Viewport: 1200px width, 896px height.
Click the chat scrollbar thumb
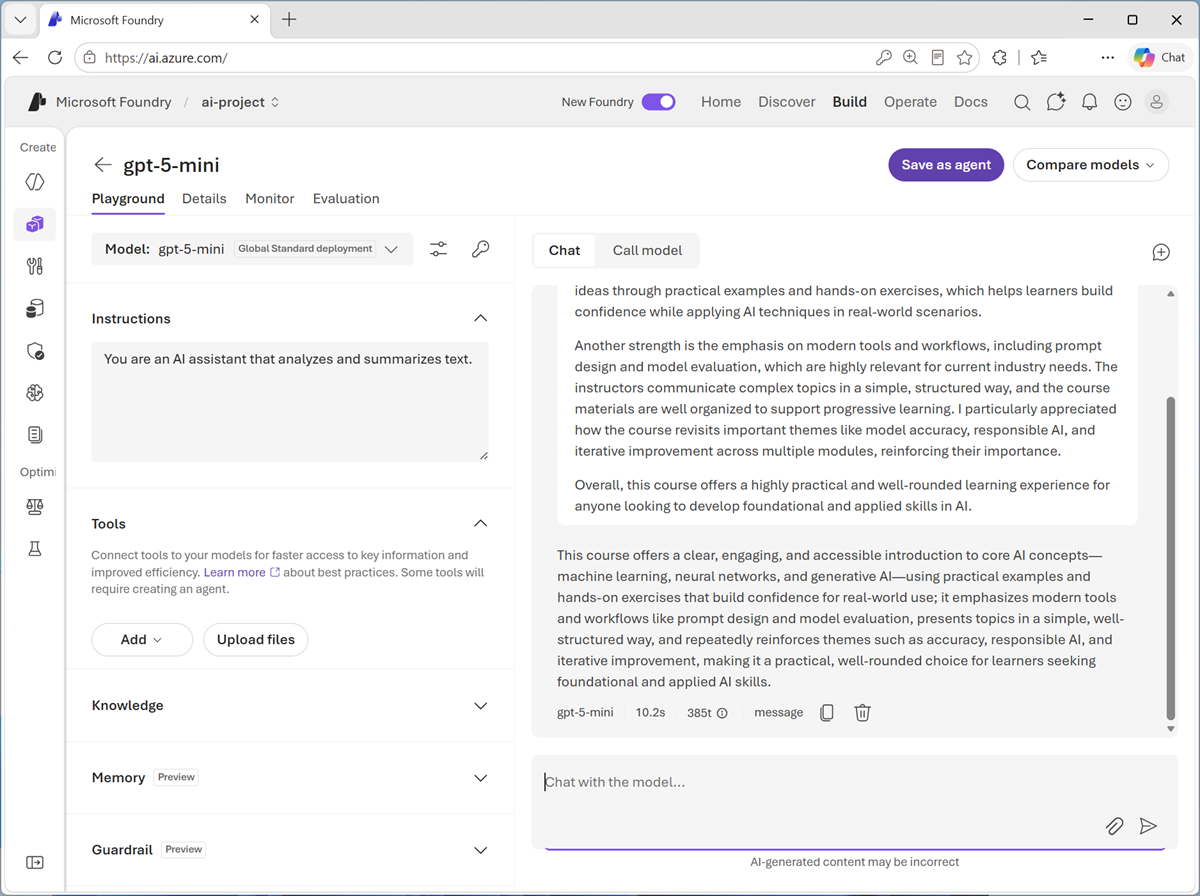(1171, 557)
